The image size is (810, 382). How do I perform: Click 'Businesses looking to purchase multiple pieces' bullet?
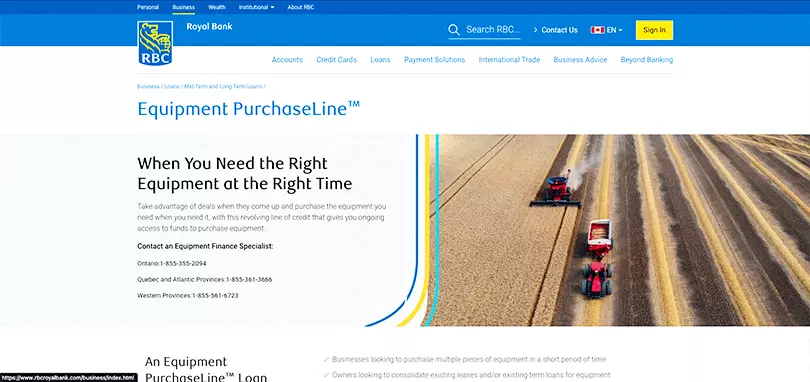tap(469, 359)
